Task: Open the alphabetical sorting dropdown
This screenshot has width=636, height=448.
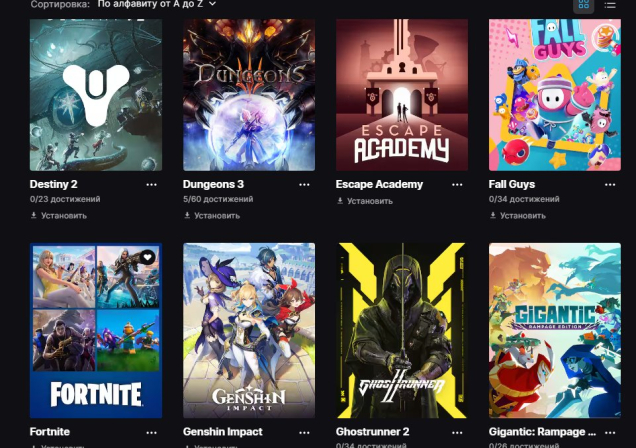Action: 157,4
